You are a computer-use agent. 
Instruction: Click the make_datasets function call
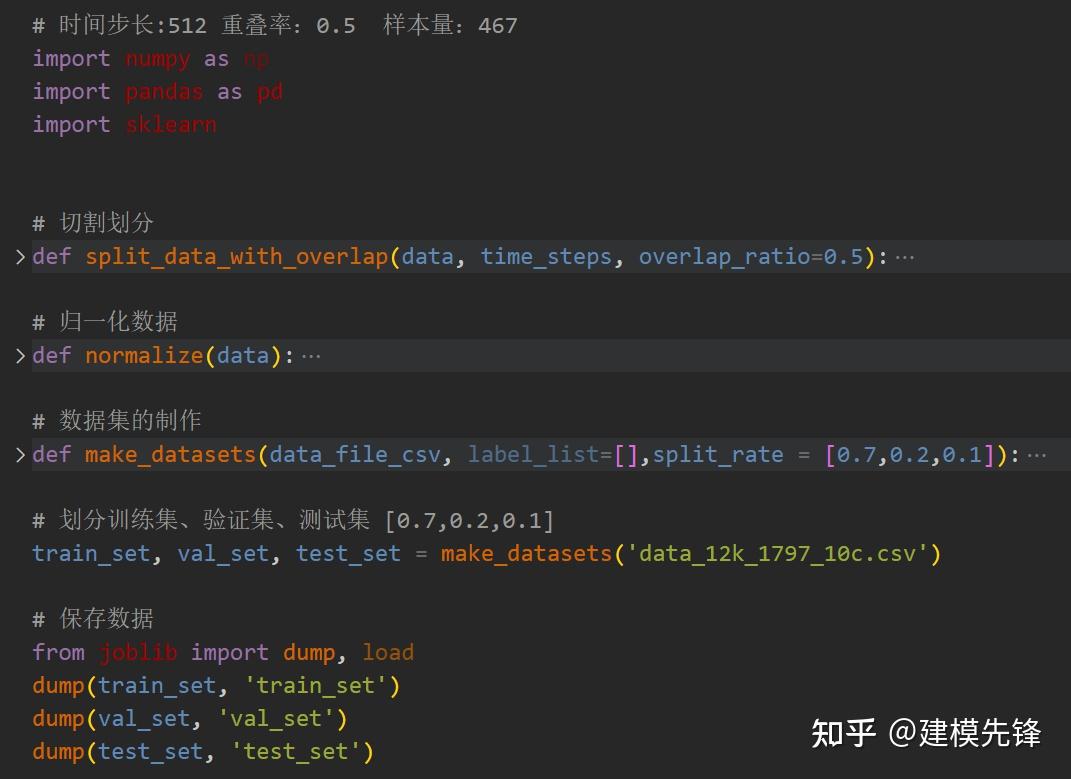click(x=526, y=554)
